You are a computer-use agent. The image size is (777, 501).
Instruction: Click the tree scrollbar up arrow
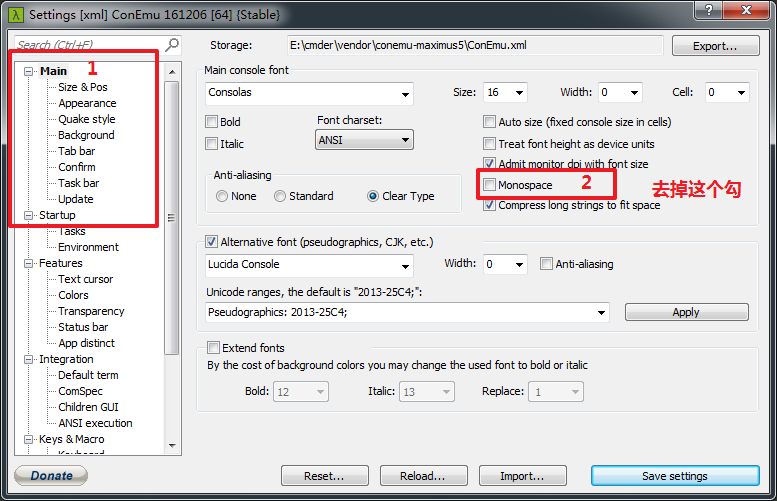[x=172, y=72]
